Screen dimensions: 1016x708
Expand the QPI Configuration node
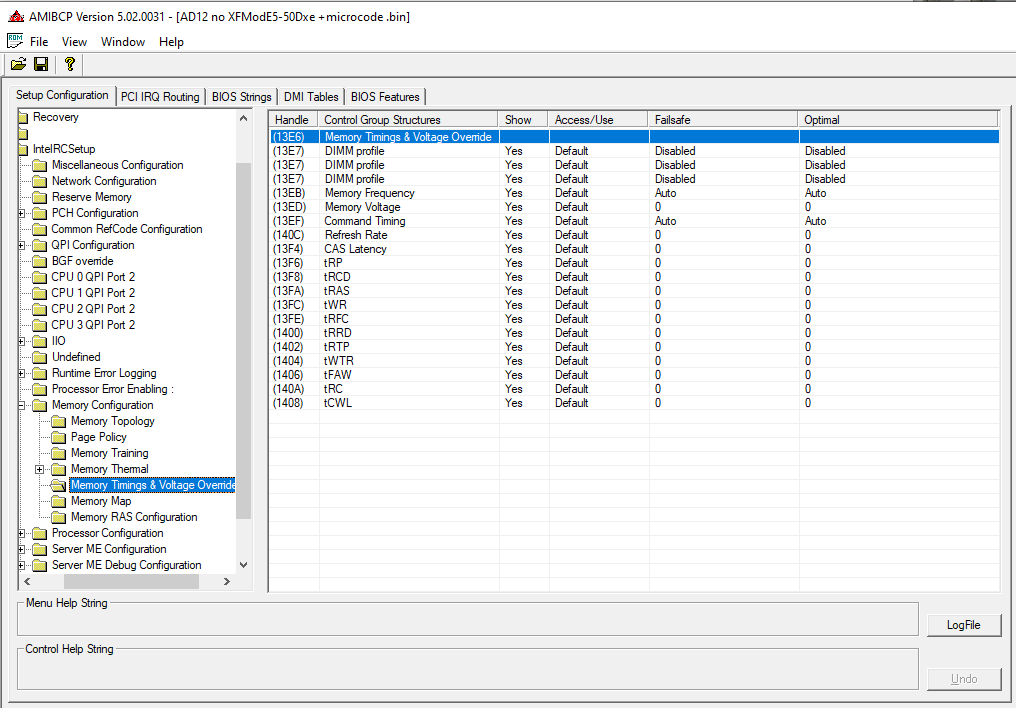coord(21,246)
